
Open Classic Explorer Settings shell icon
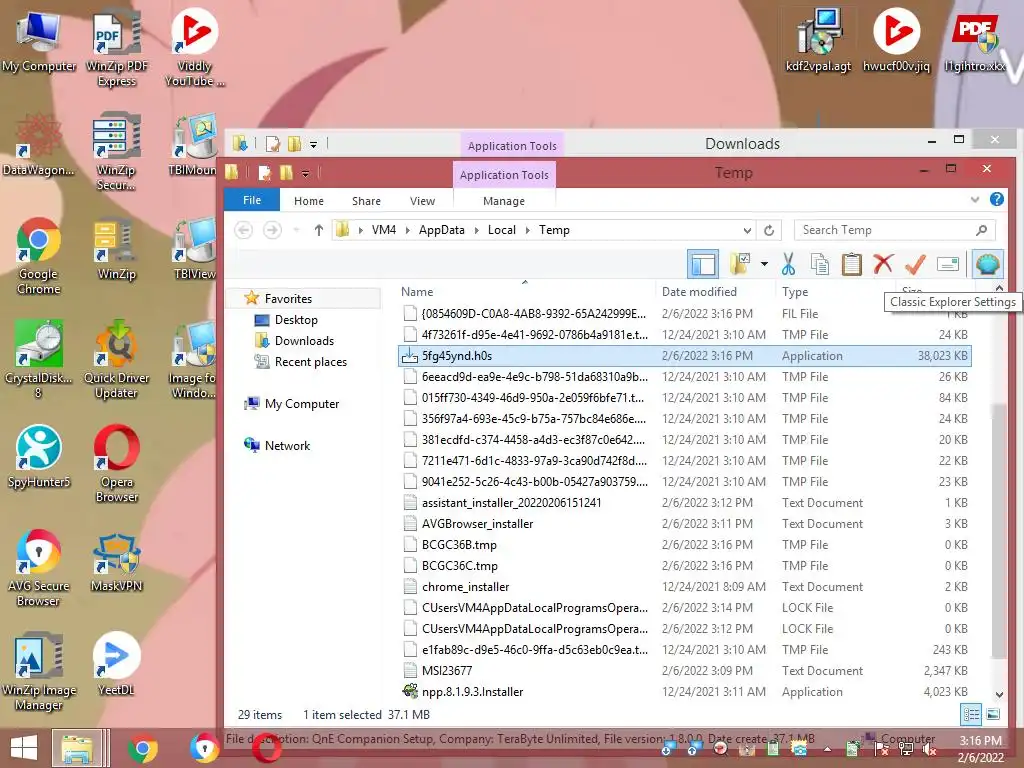[988, 264]
